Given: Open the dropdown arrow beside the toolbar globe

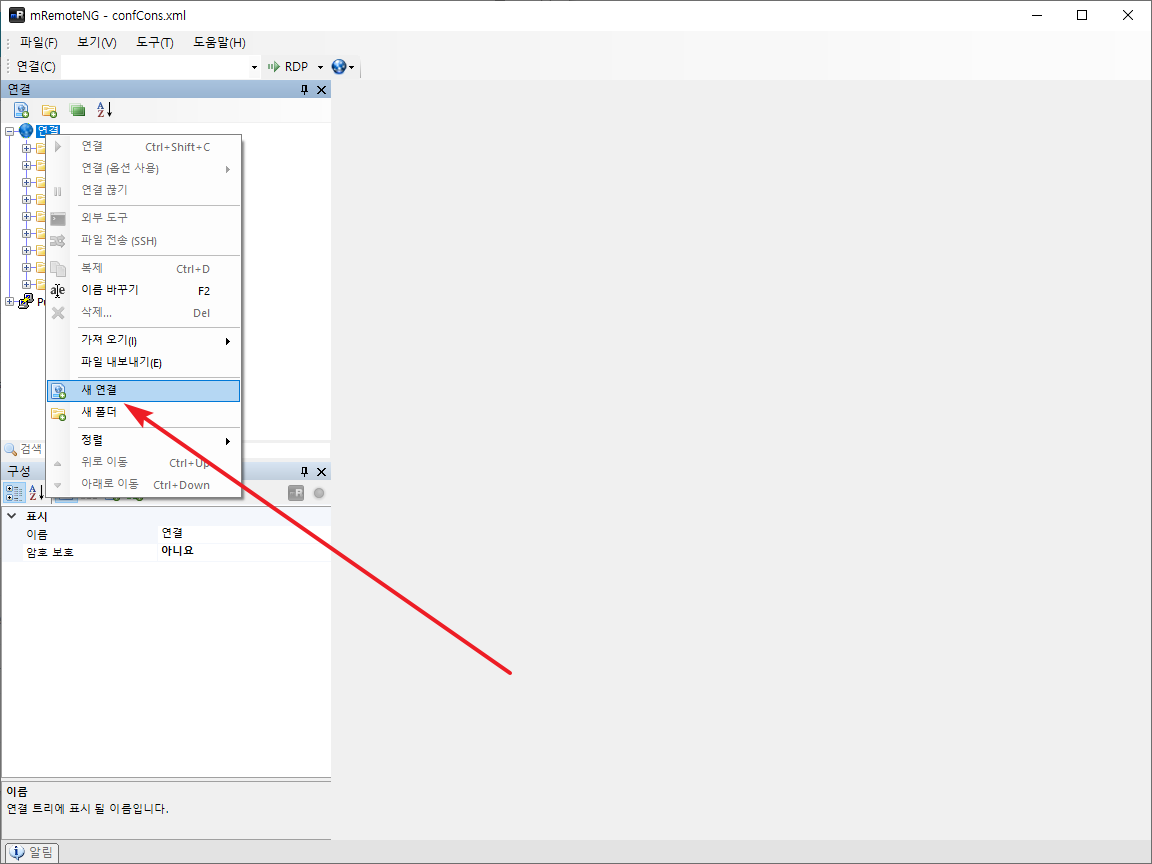Looking at the screenshot, I should pos(352,67).
